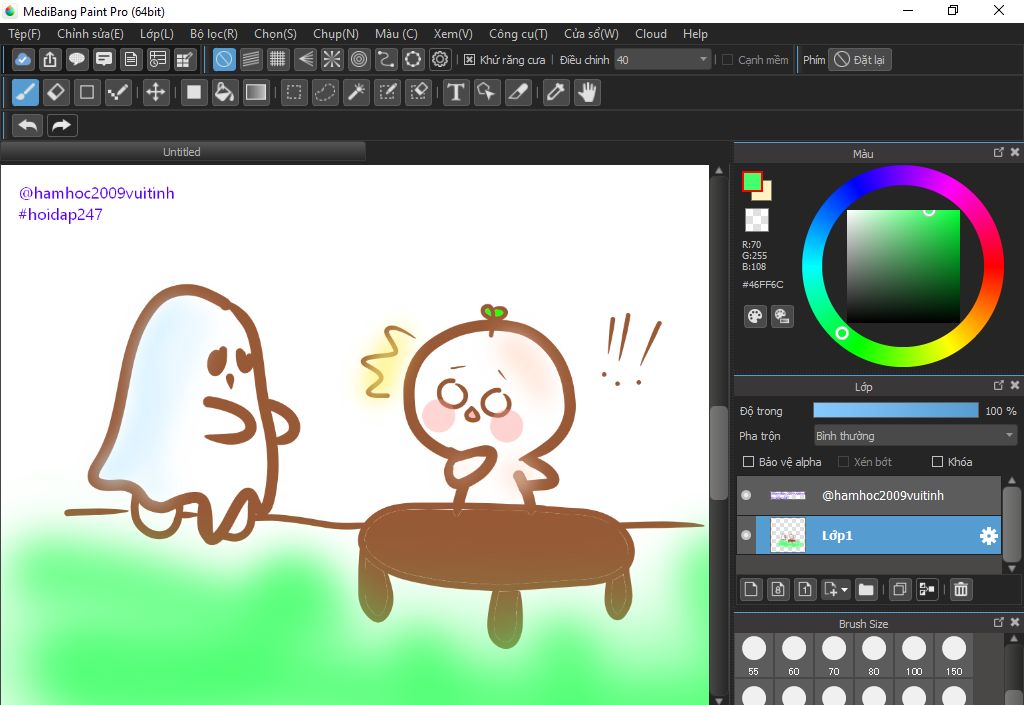
Task: Create a new layer folder
Action: (x=866, y=589)
